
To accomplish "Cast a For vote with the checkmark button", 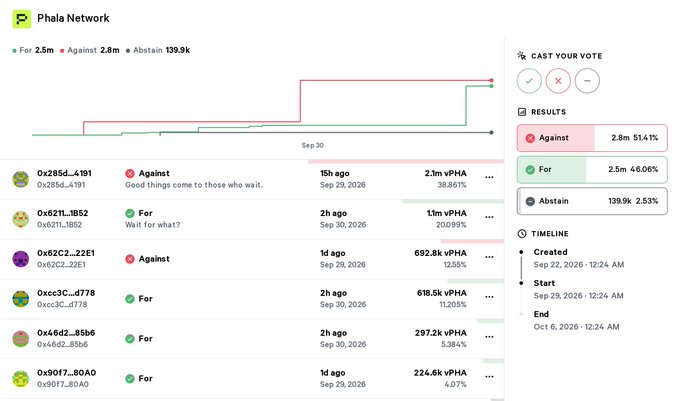I will coord(529,81).
